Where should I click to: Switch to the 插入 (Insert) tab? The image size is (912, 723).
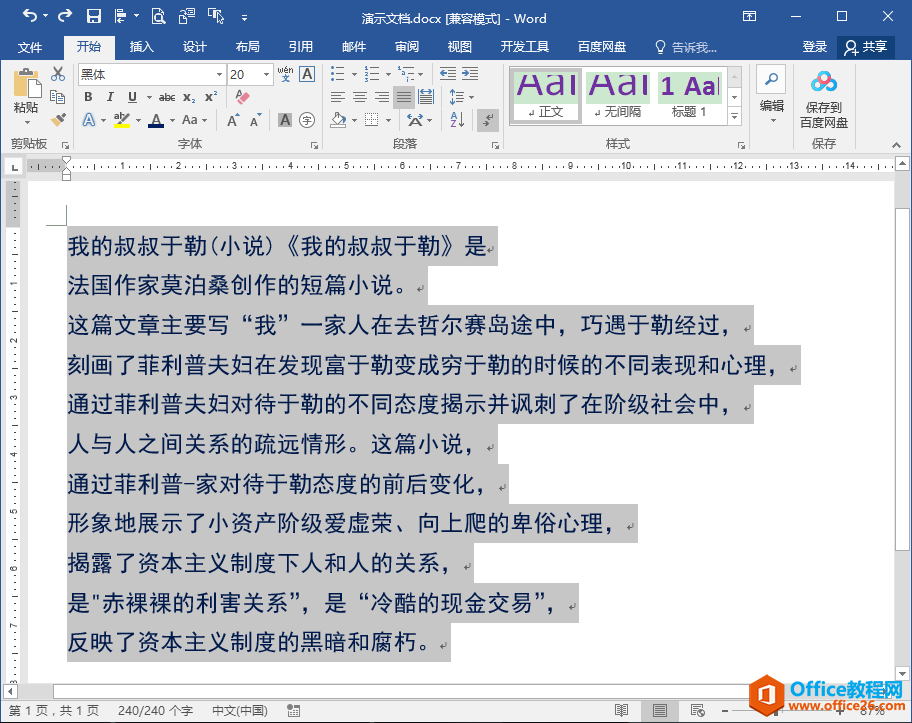(141, 47)
